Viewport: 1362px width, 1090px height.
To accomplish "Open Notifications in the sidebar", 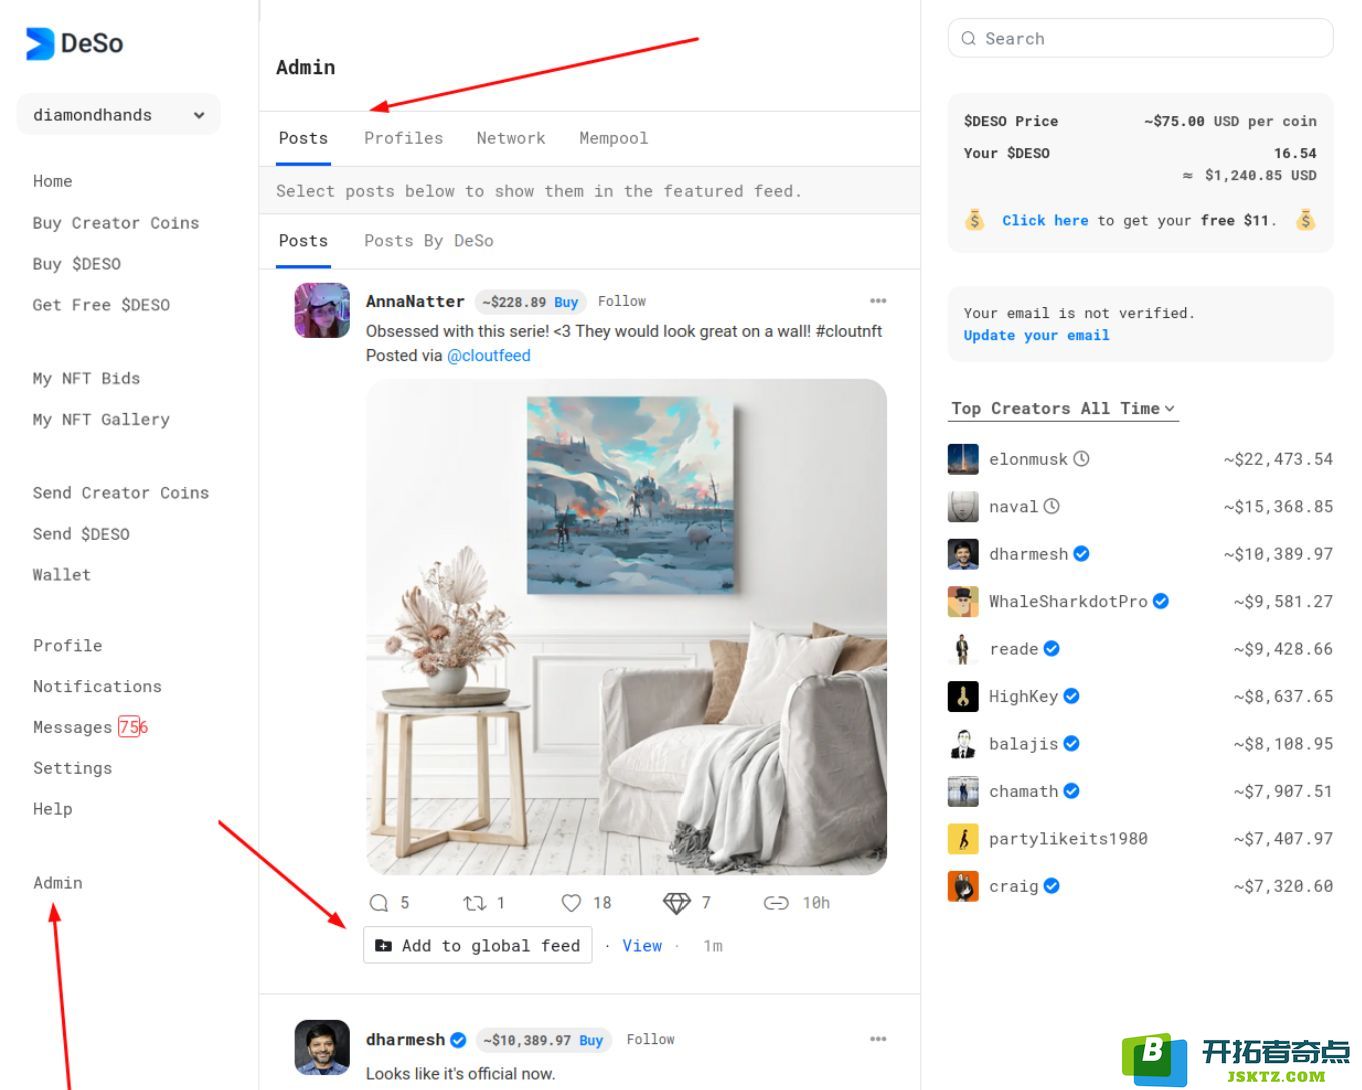I will (x=97, y=687).
